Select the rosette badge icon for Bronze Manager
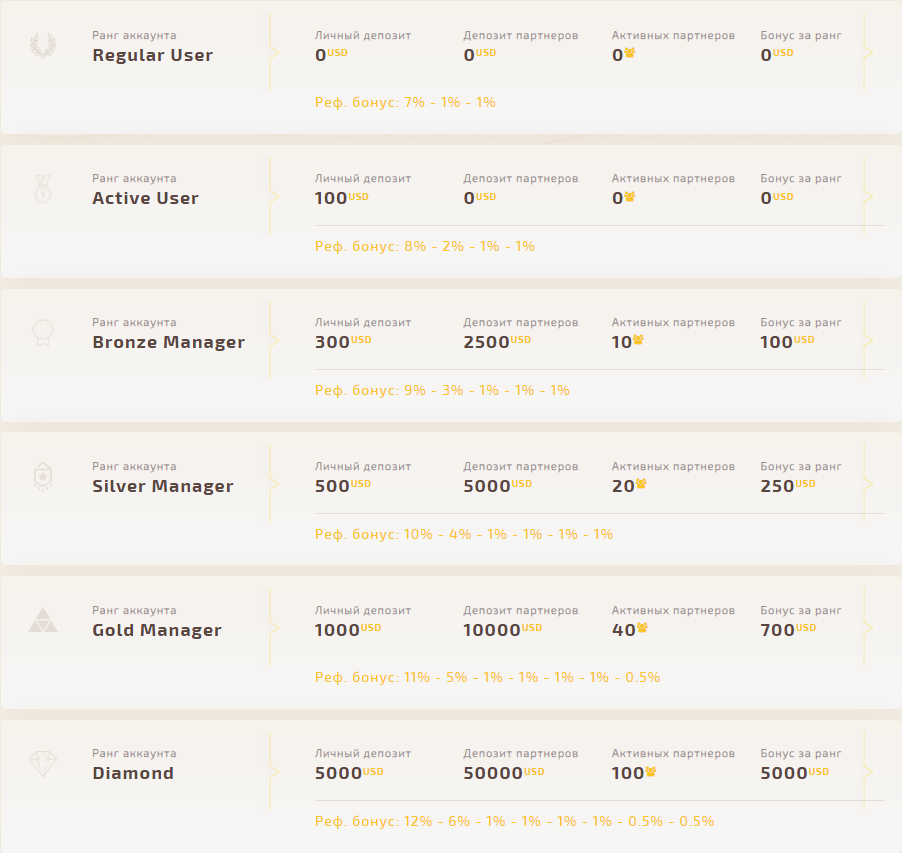Screen dimensions: 902x853 (43, 332)
